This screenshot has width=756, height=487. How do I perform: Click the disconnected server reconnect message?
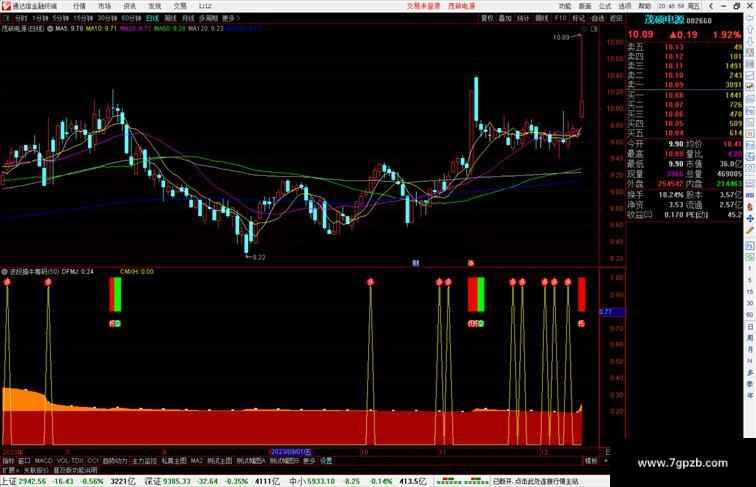click(535, 481)
